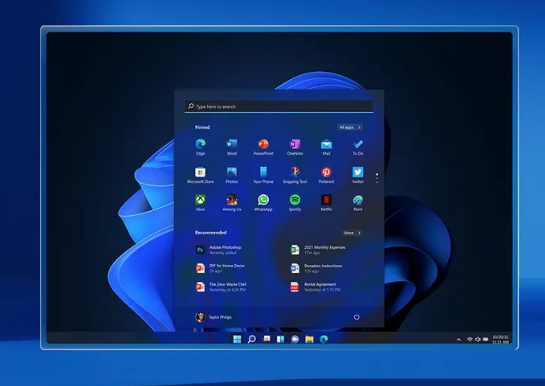Expand the All apps list
Image resolution: width=545 pixels, height=386 pixels.
350,127
